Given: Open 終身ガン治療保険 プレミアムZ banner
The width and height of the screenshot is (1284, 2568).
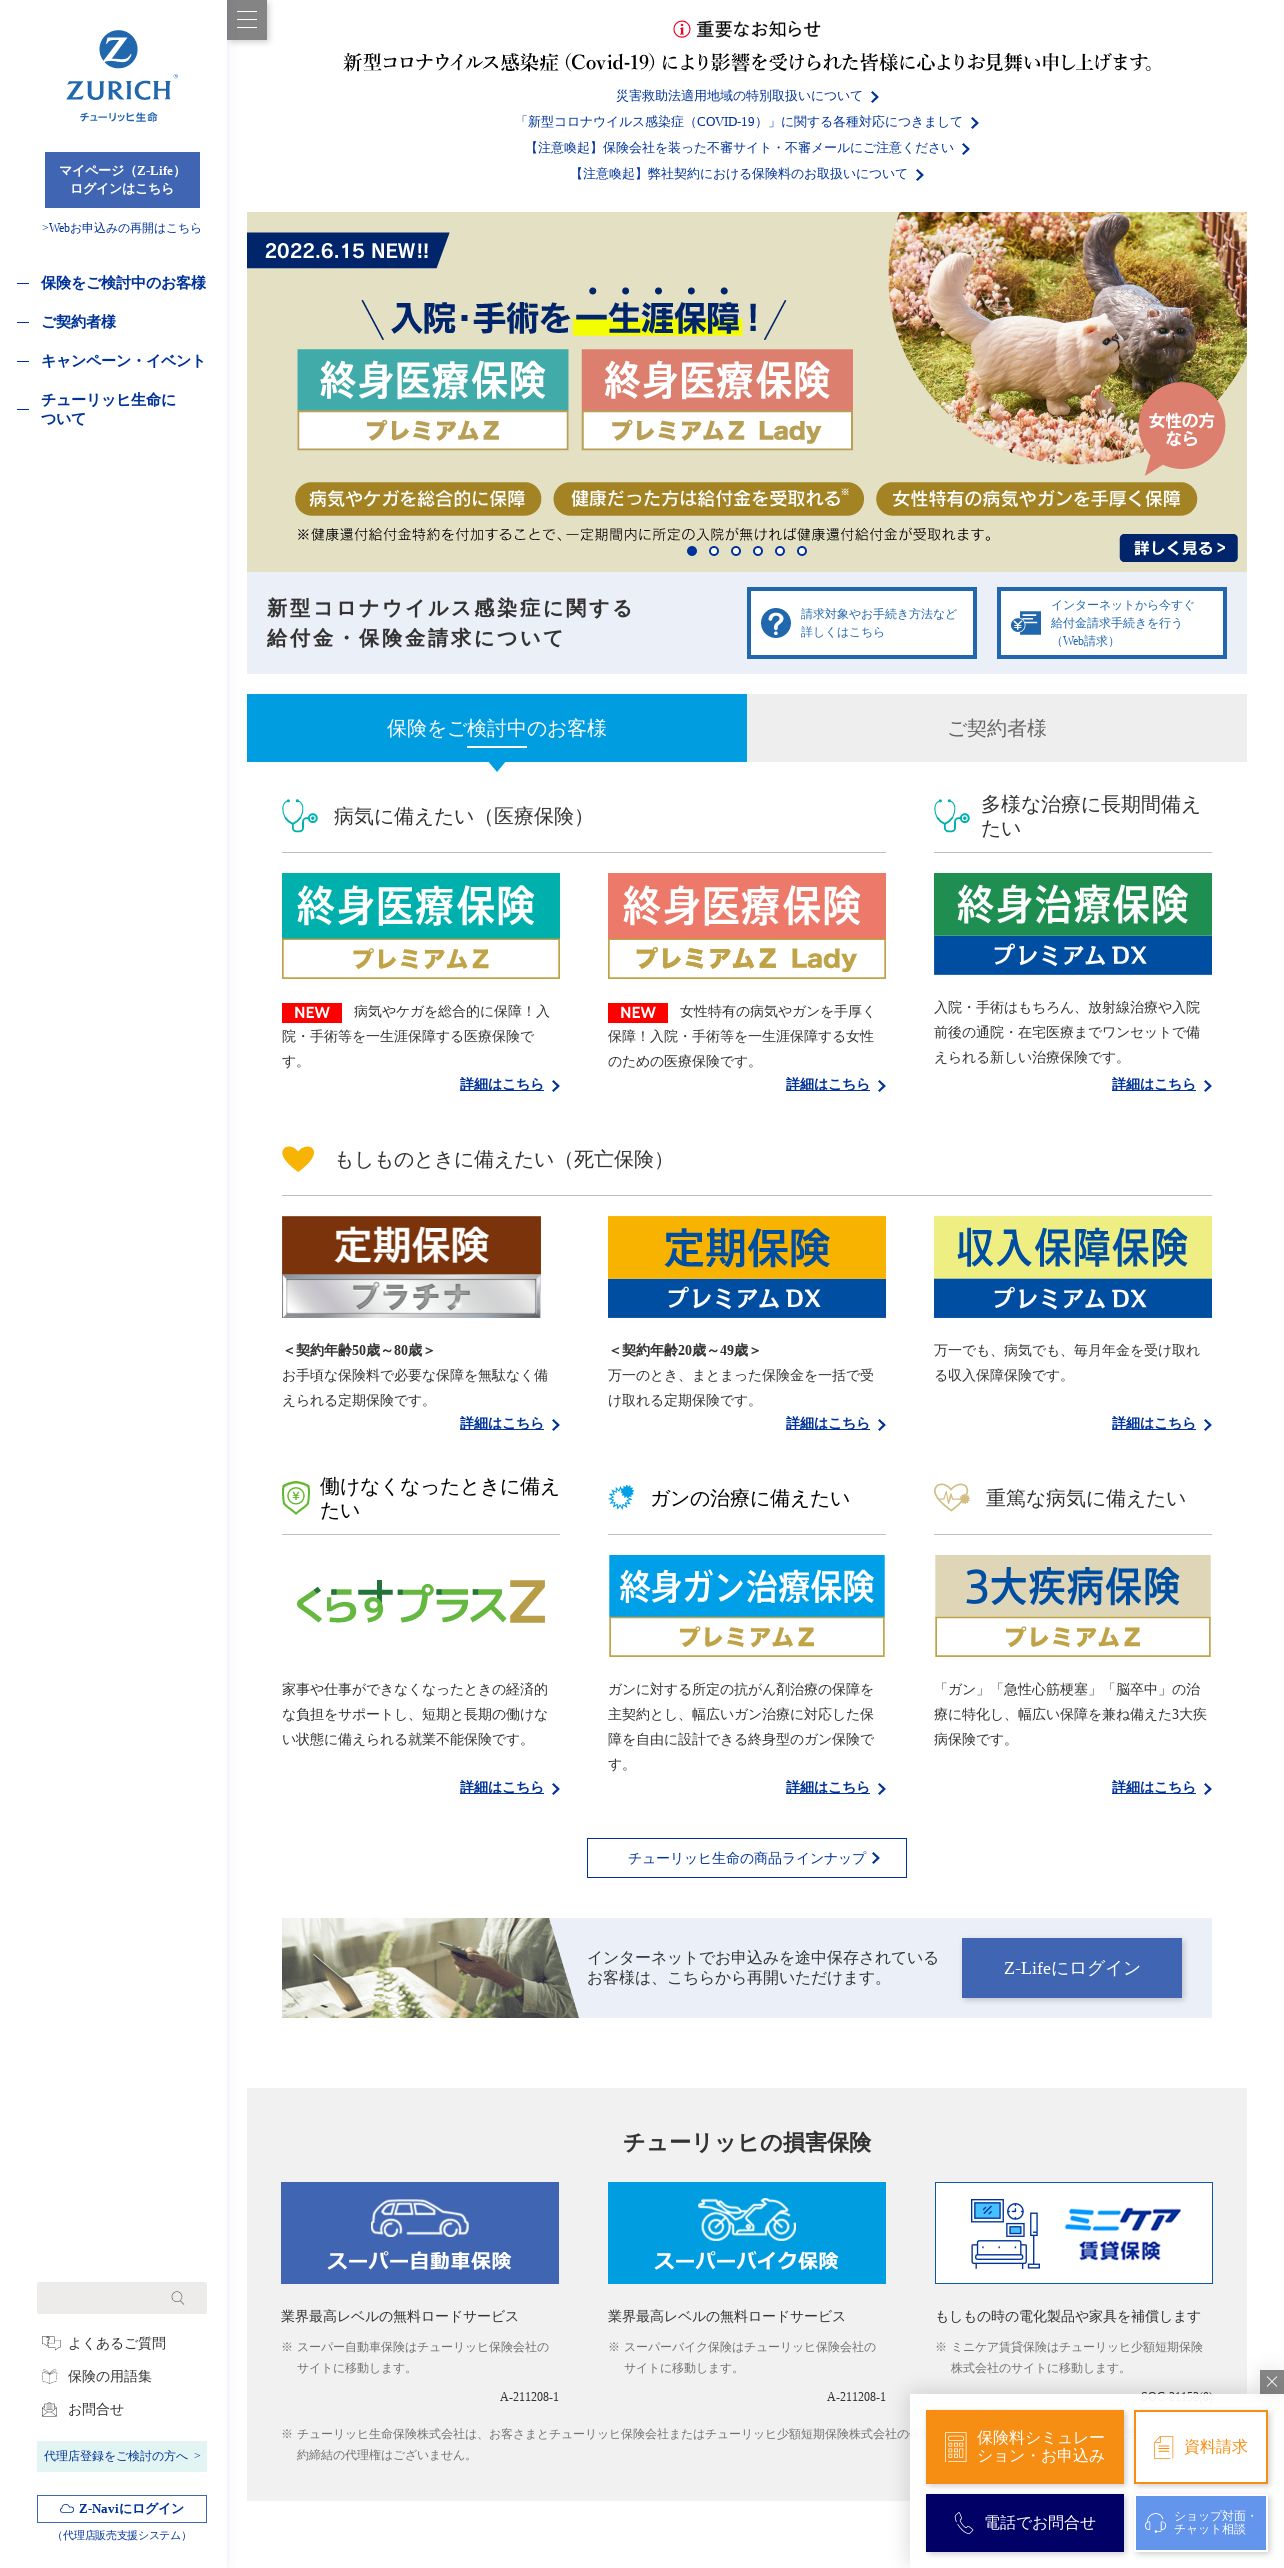Looking at the screenshot, I should 747,1606.
